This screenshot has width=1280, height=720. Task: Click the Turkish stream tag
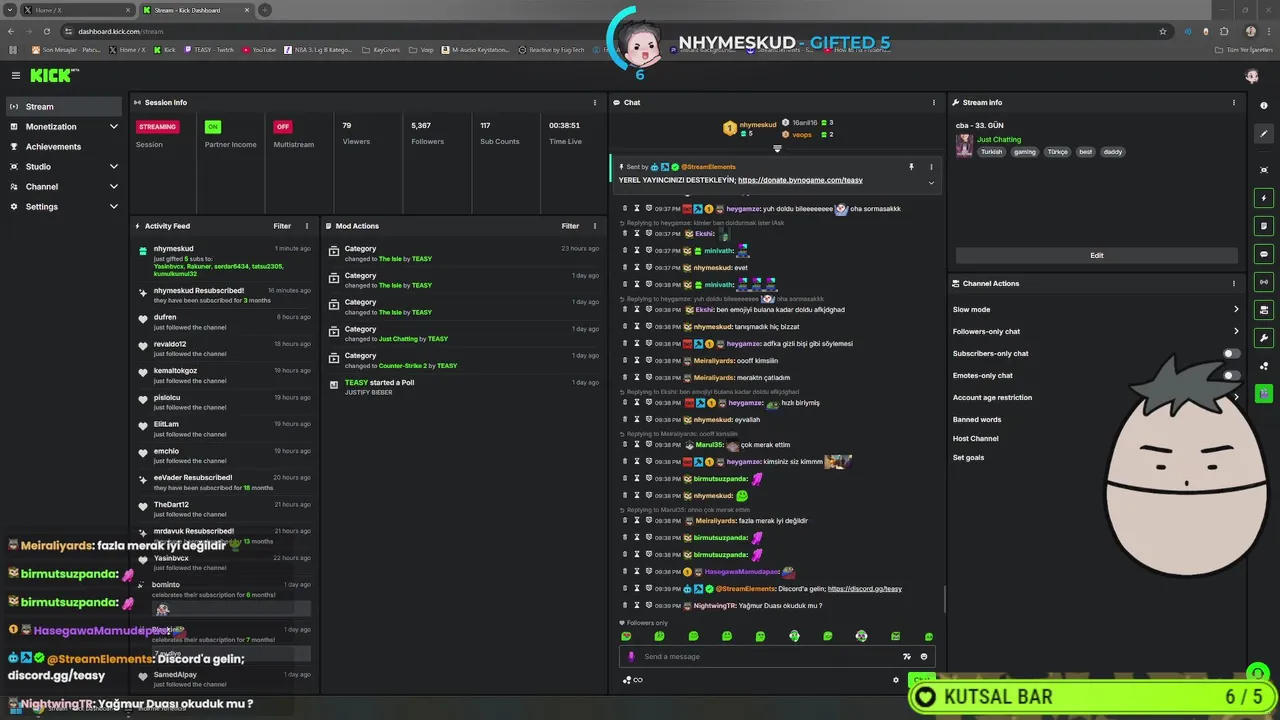point(991,152)
